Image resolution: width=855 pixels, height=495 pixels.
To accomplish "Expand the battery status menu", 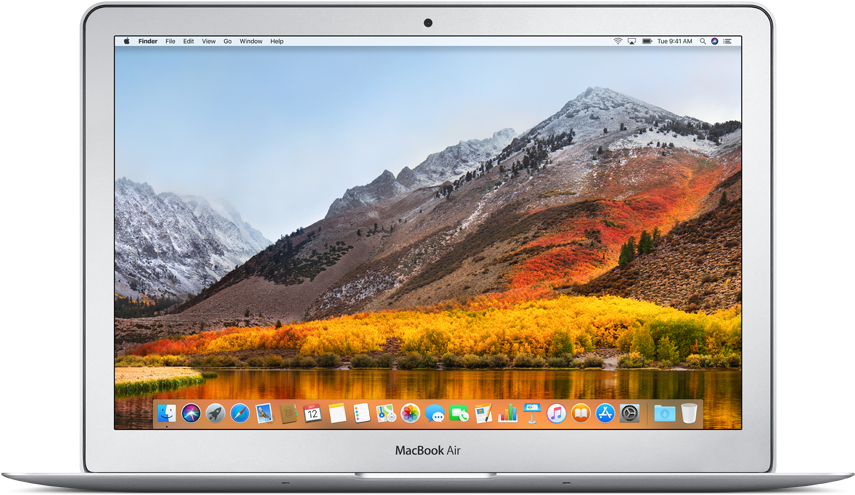I will click(x=647, y=41).
